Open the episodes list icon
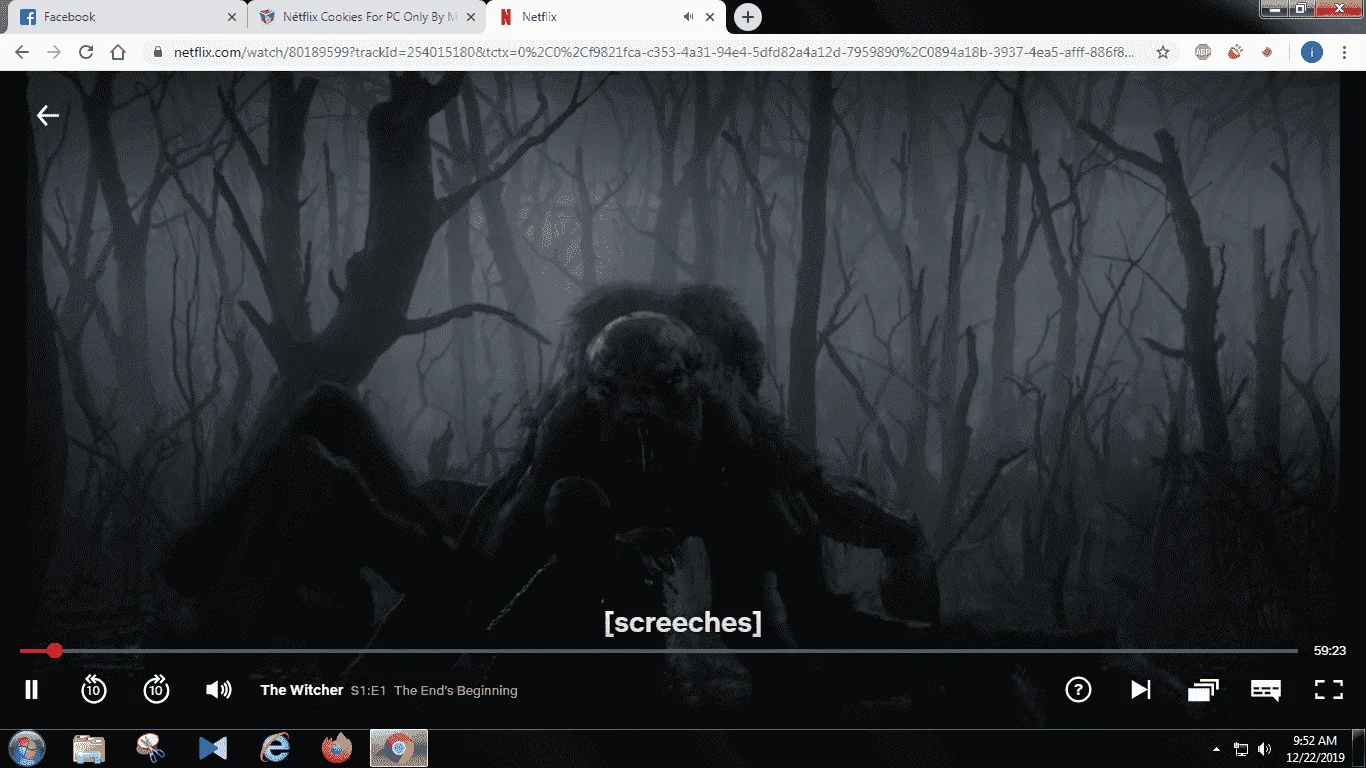The height and width of the screenshot is (768, 1366). 1203,689
